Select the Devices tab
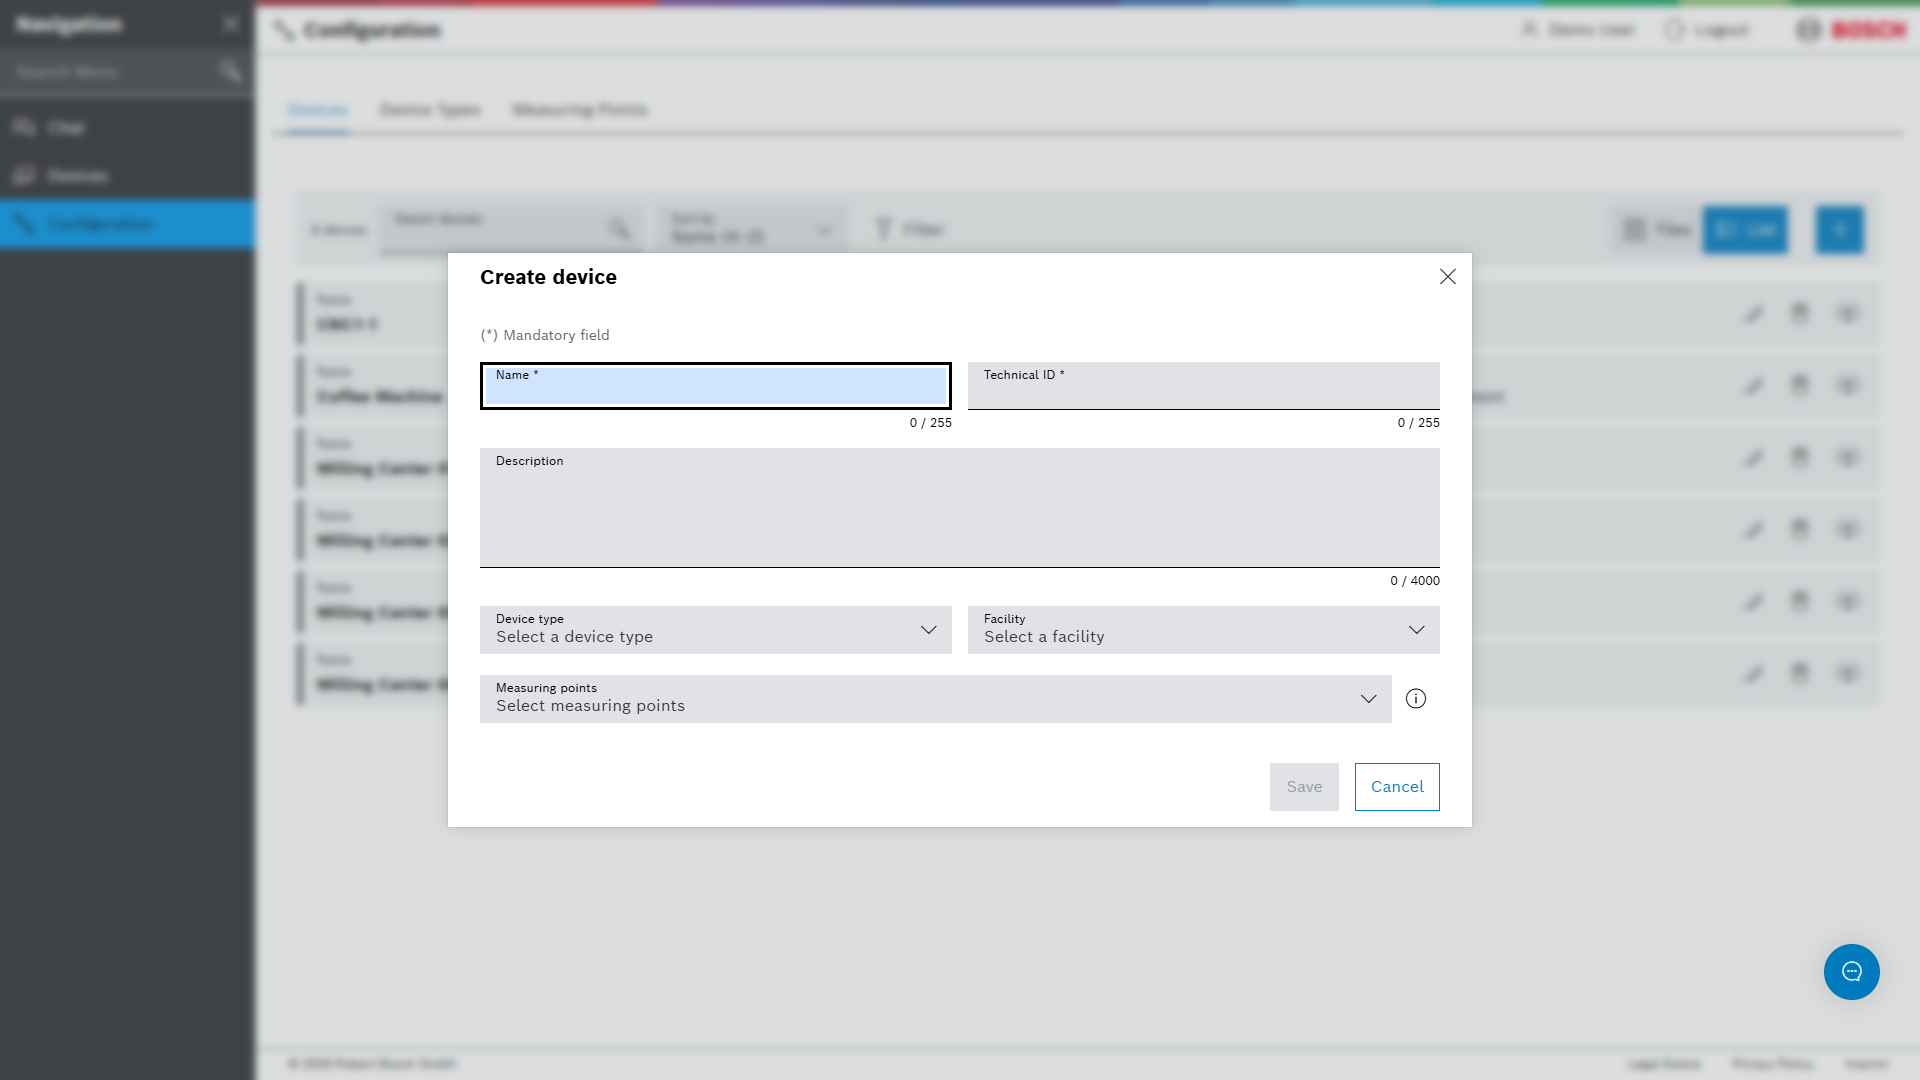 318,110
